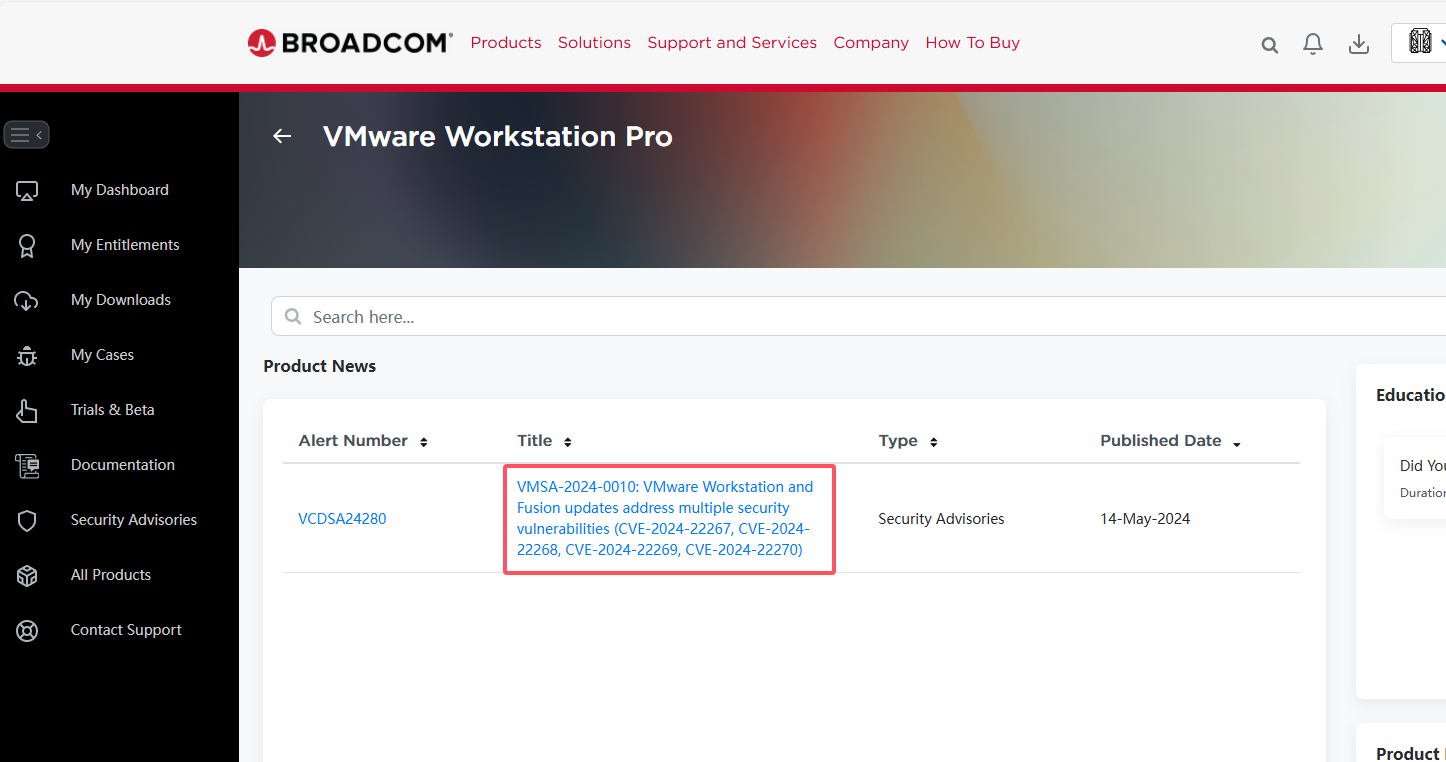Click the Security Advisories shield icon
1446x762 pixels.
pos(27,520)
